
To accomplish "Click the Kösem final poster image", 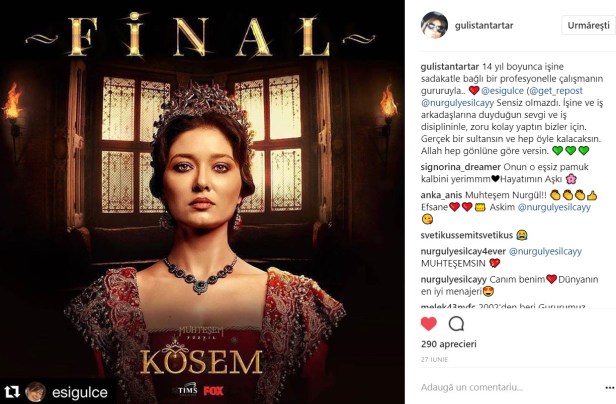I will tap(202, 202).
